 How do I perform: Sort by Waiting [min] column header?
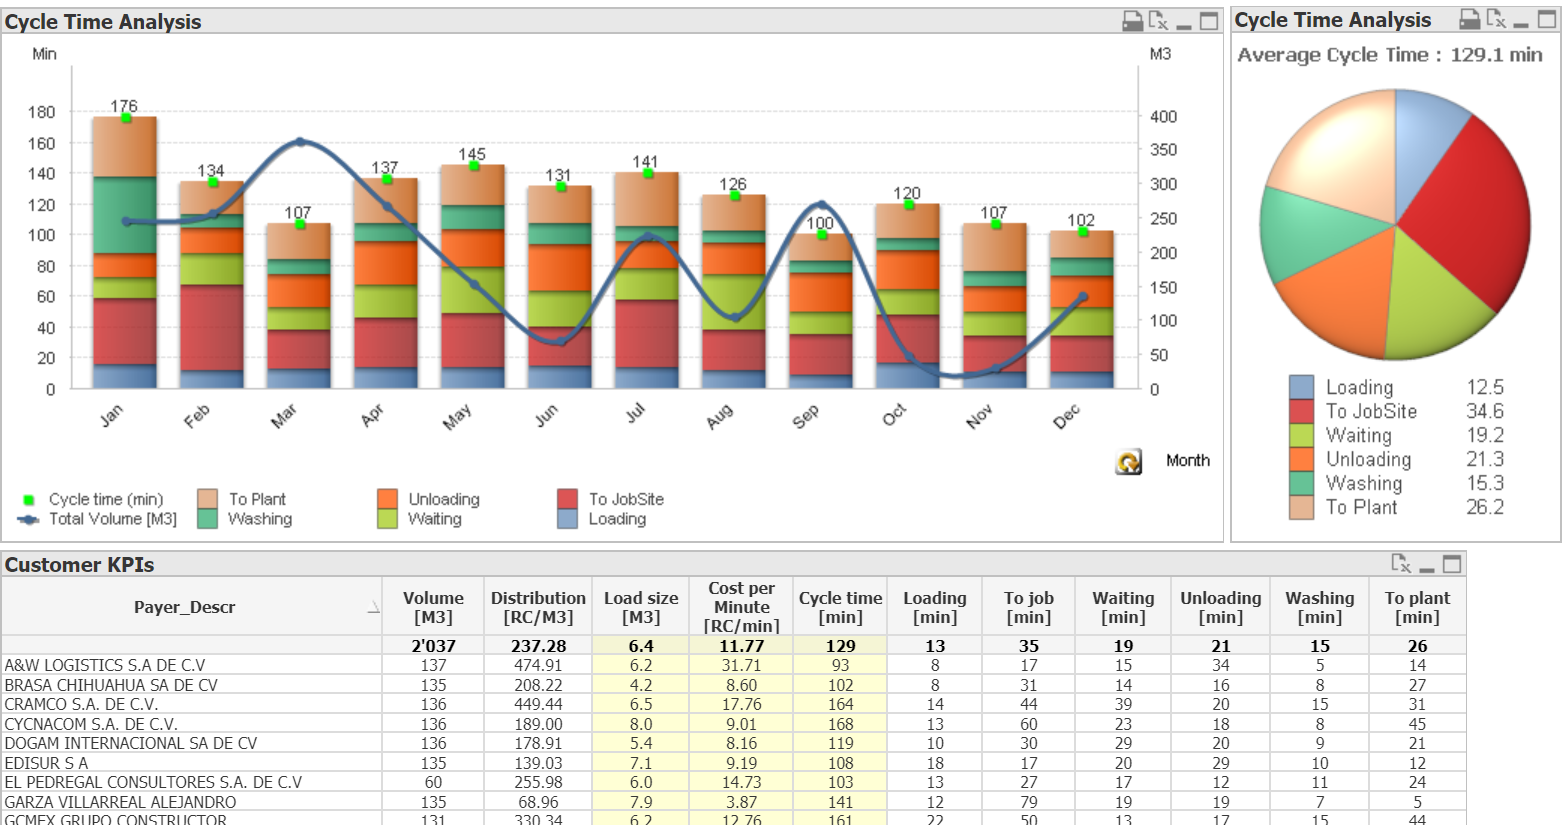[1123, 607]
